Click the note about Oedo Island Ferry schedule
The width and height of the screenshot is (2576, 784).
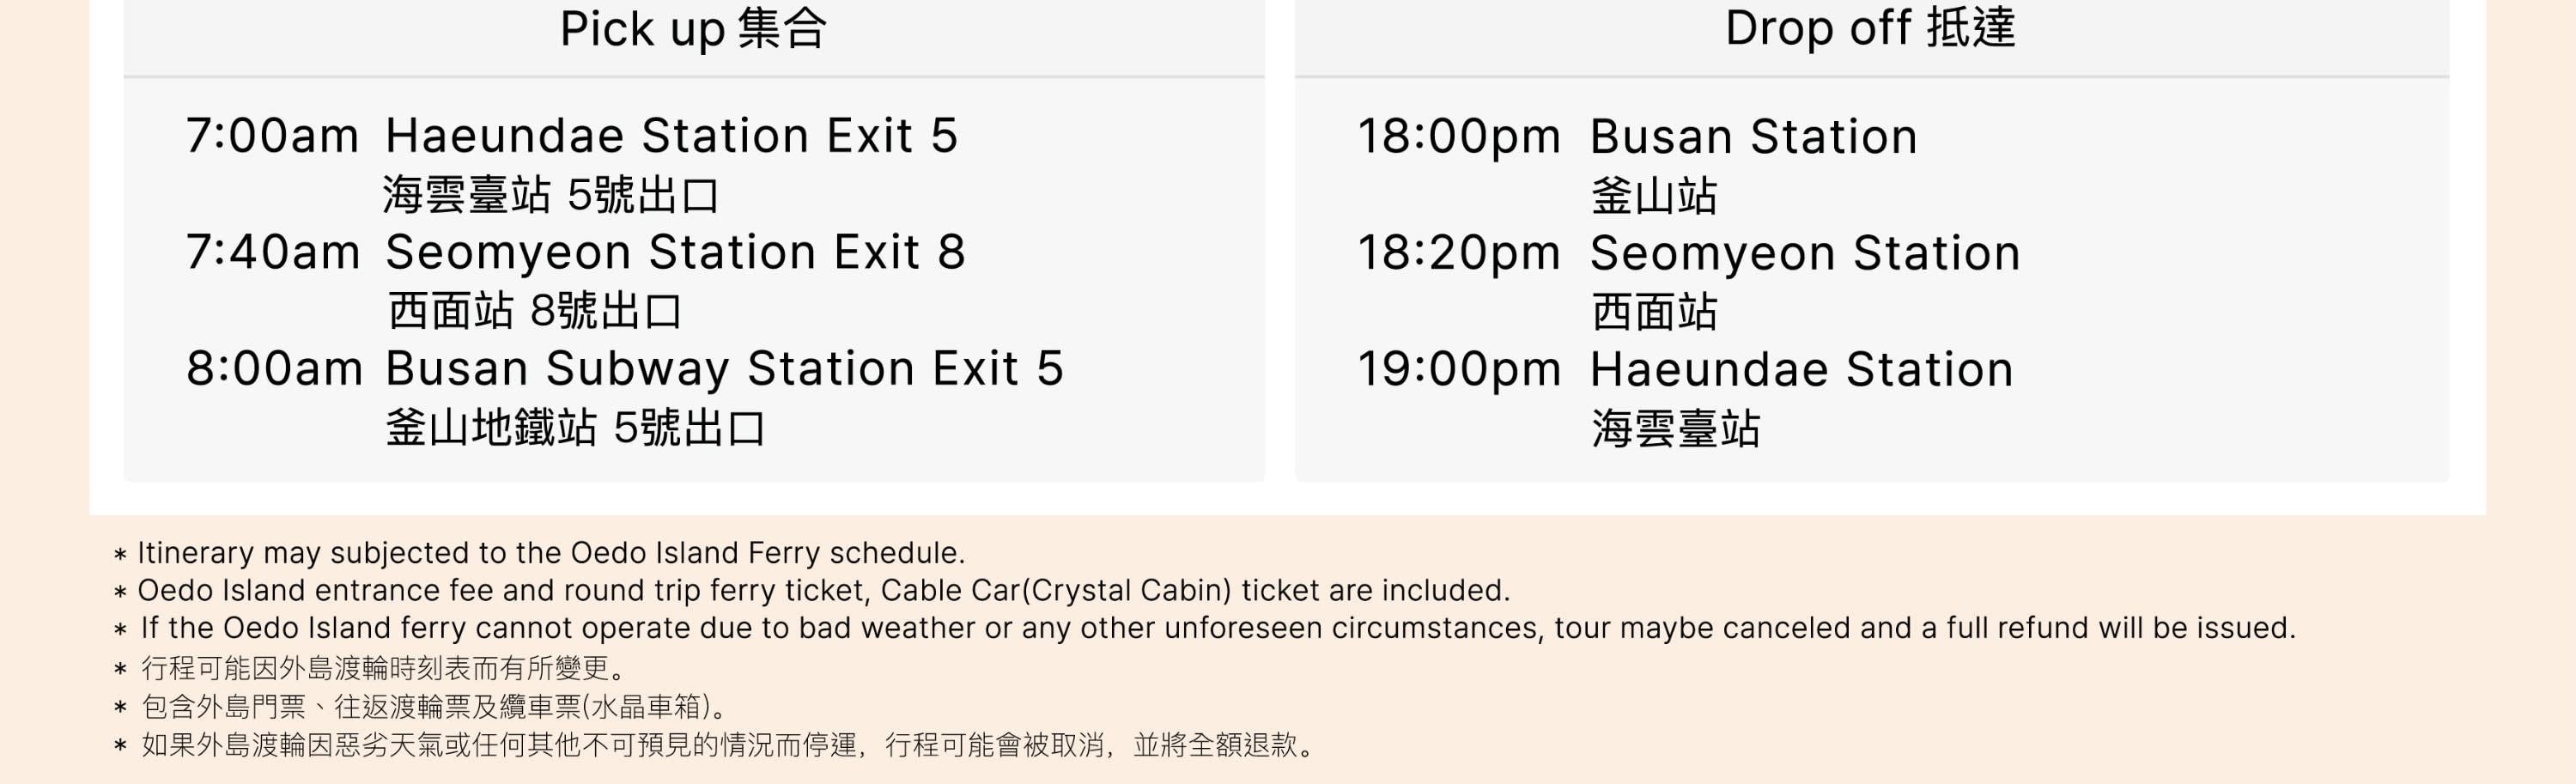coord(550,553)
